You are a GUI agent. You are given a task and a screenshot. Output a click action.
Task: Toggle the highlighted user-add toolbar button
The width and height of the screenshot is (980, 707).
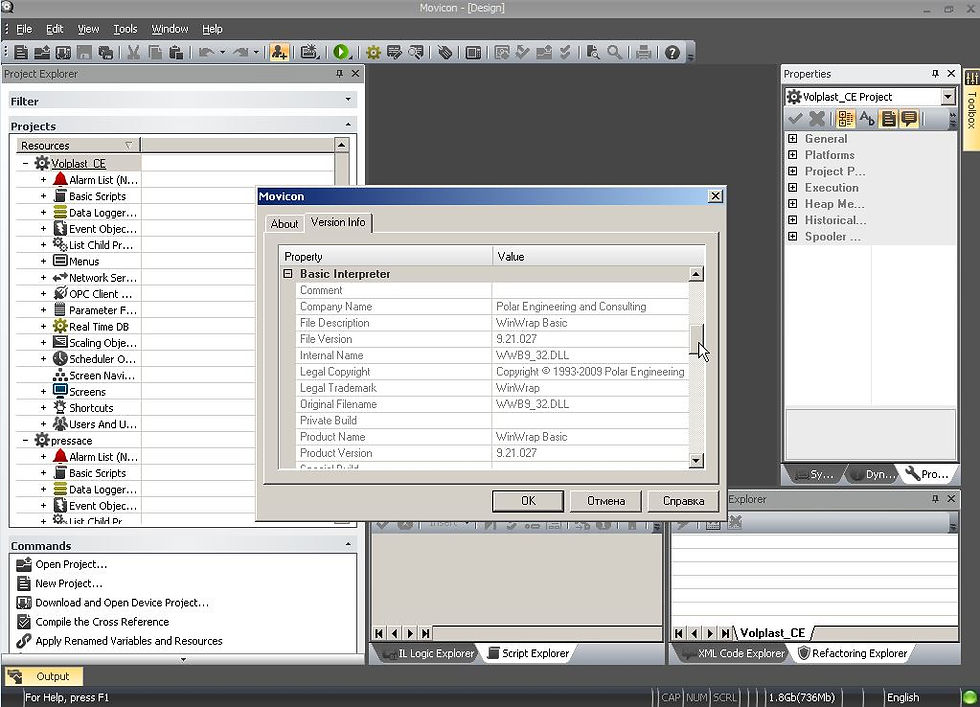279,53
